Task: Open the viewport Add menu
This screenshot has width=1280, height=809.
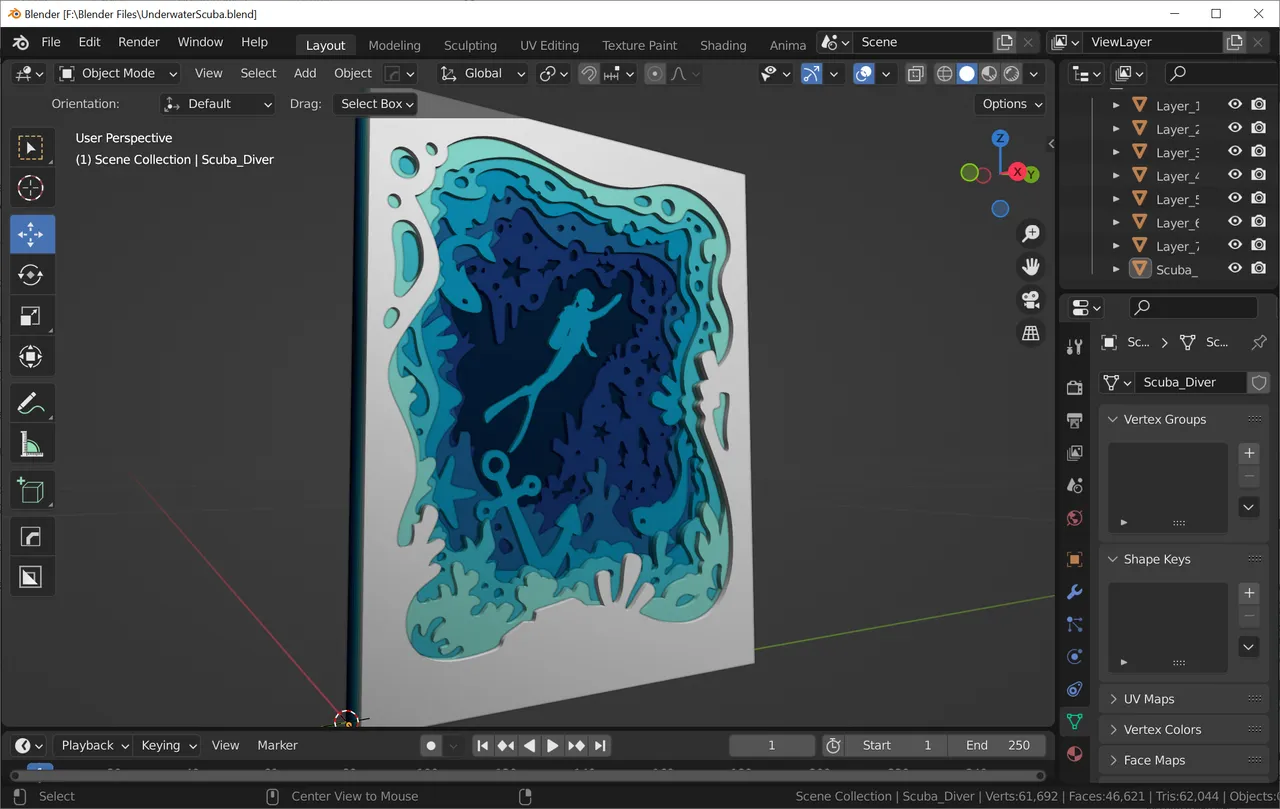Action: (305, 73)
